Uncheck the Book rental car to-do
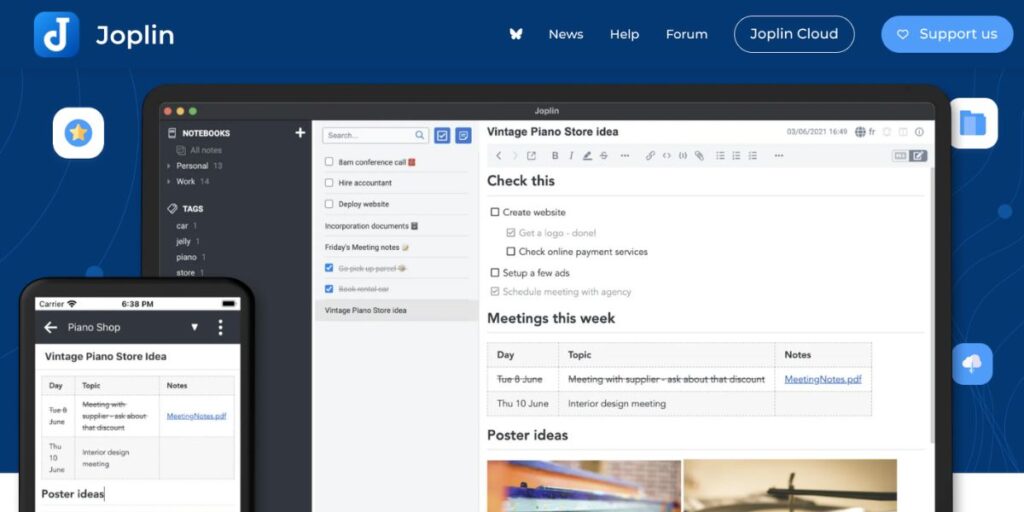 (329, 289)
